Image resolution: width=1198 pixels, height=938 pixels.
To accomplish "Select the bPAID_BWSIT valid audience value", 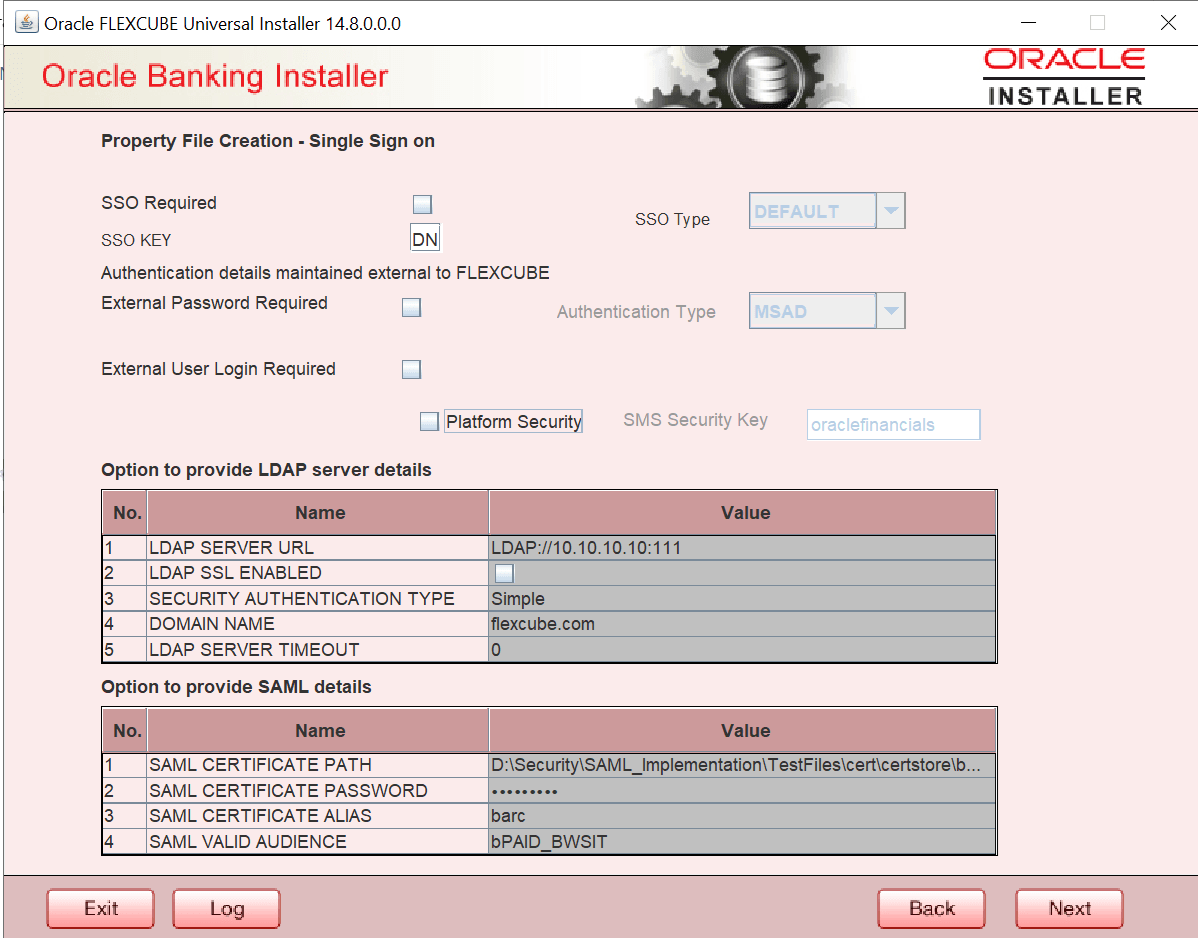I will pos(742,842).
